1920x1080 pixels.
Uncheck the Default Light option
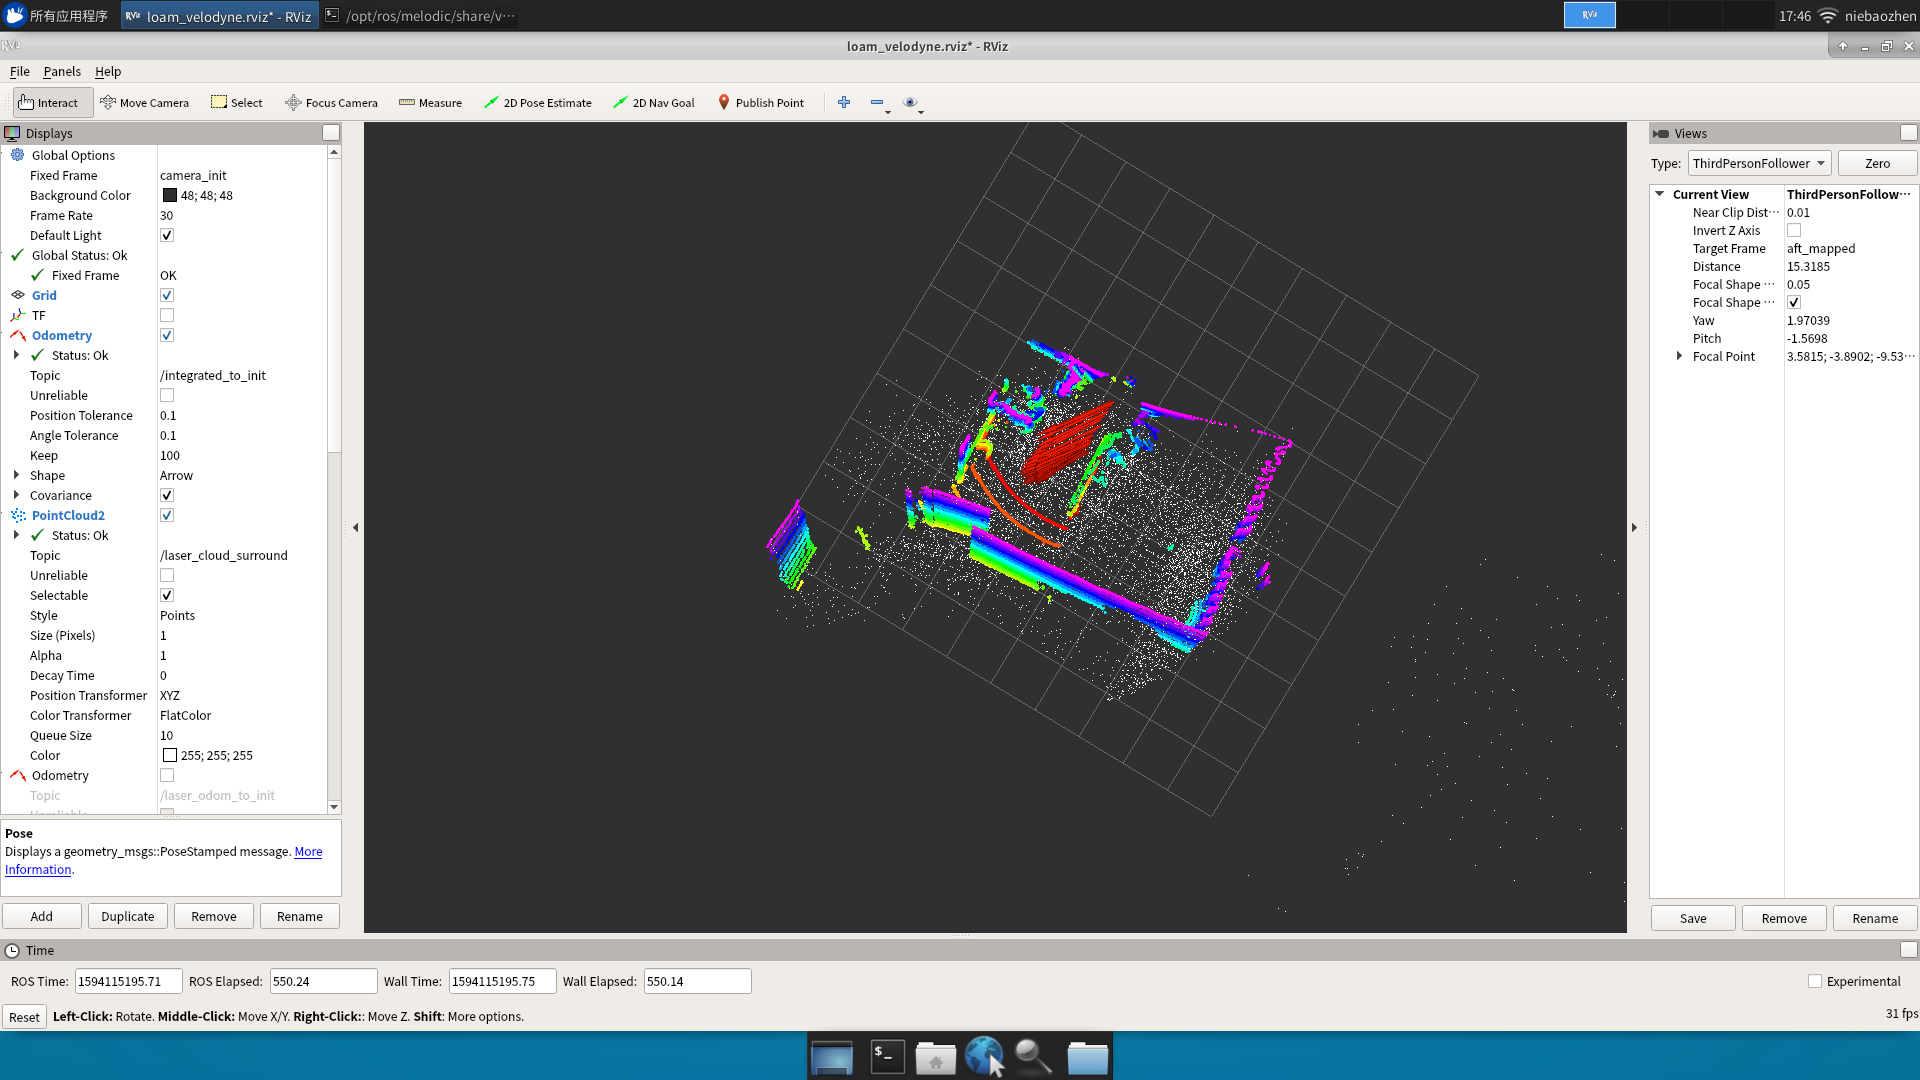[166, 235]
